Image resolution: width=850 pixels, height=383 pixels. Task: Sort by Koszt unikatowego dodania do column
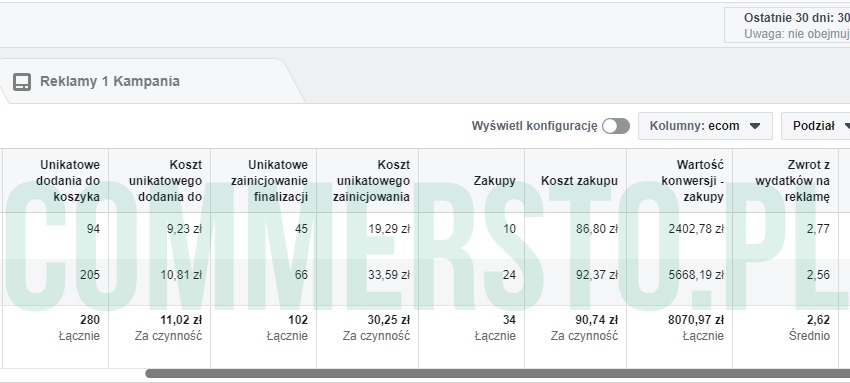pos(159,180)
